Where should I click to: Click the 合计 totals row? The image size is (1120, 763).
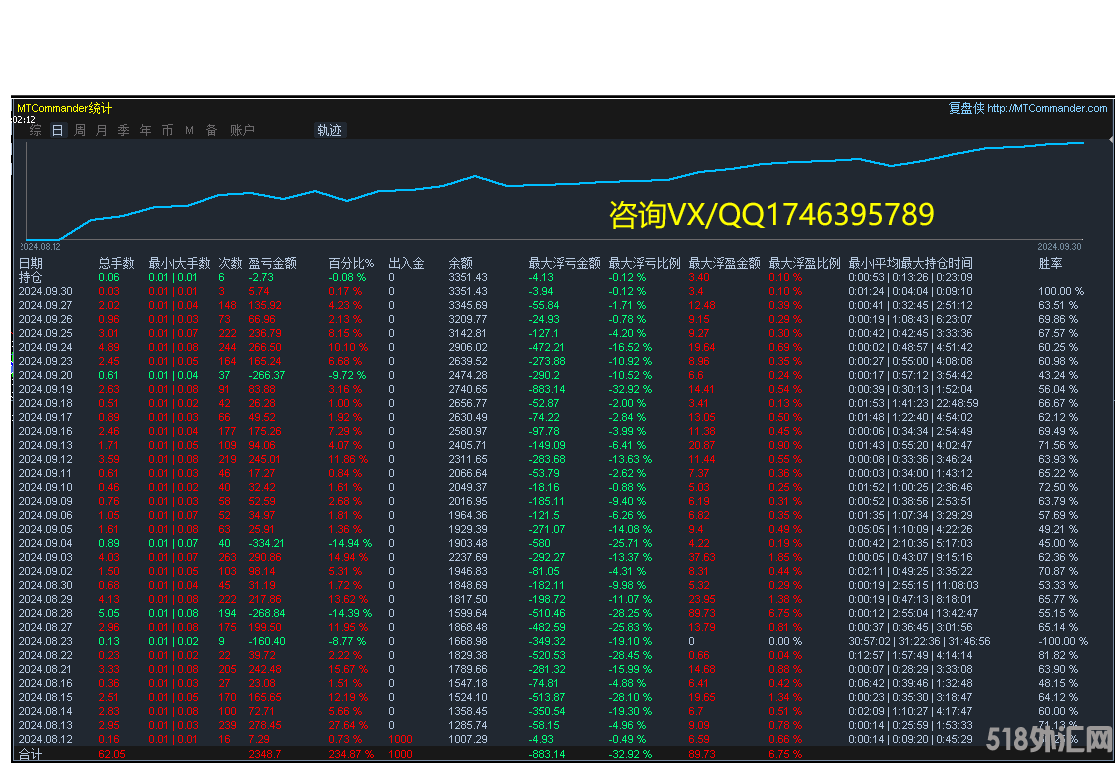coord(31,754)
